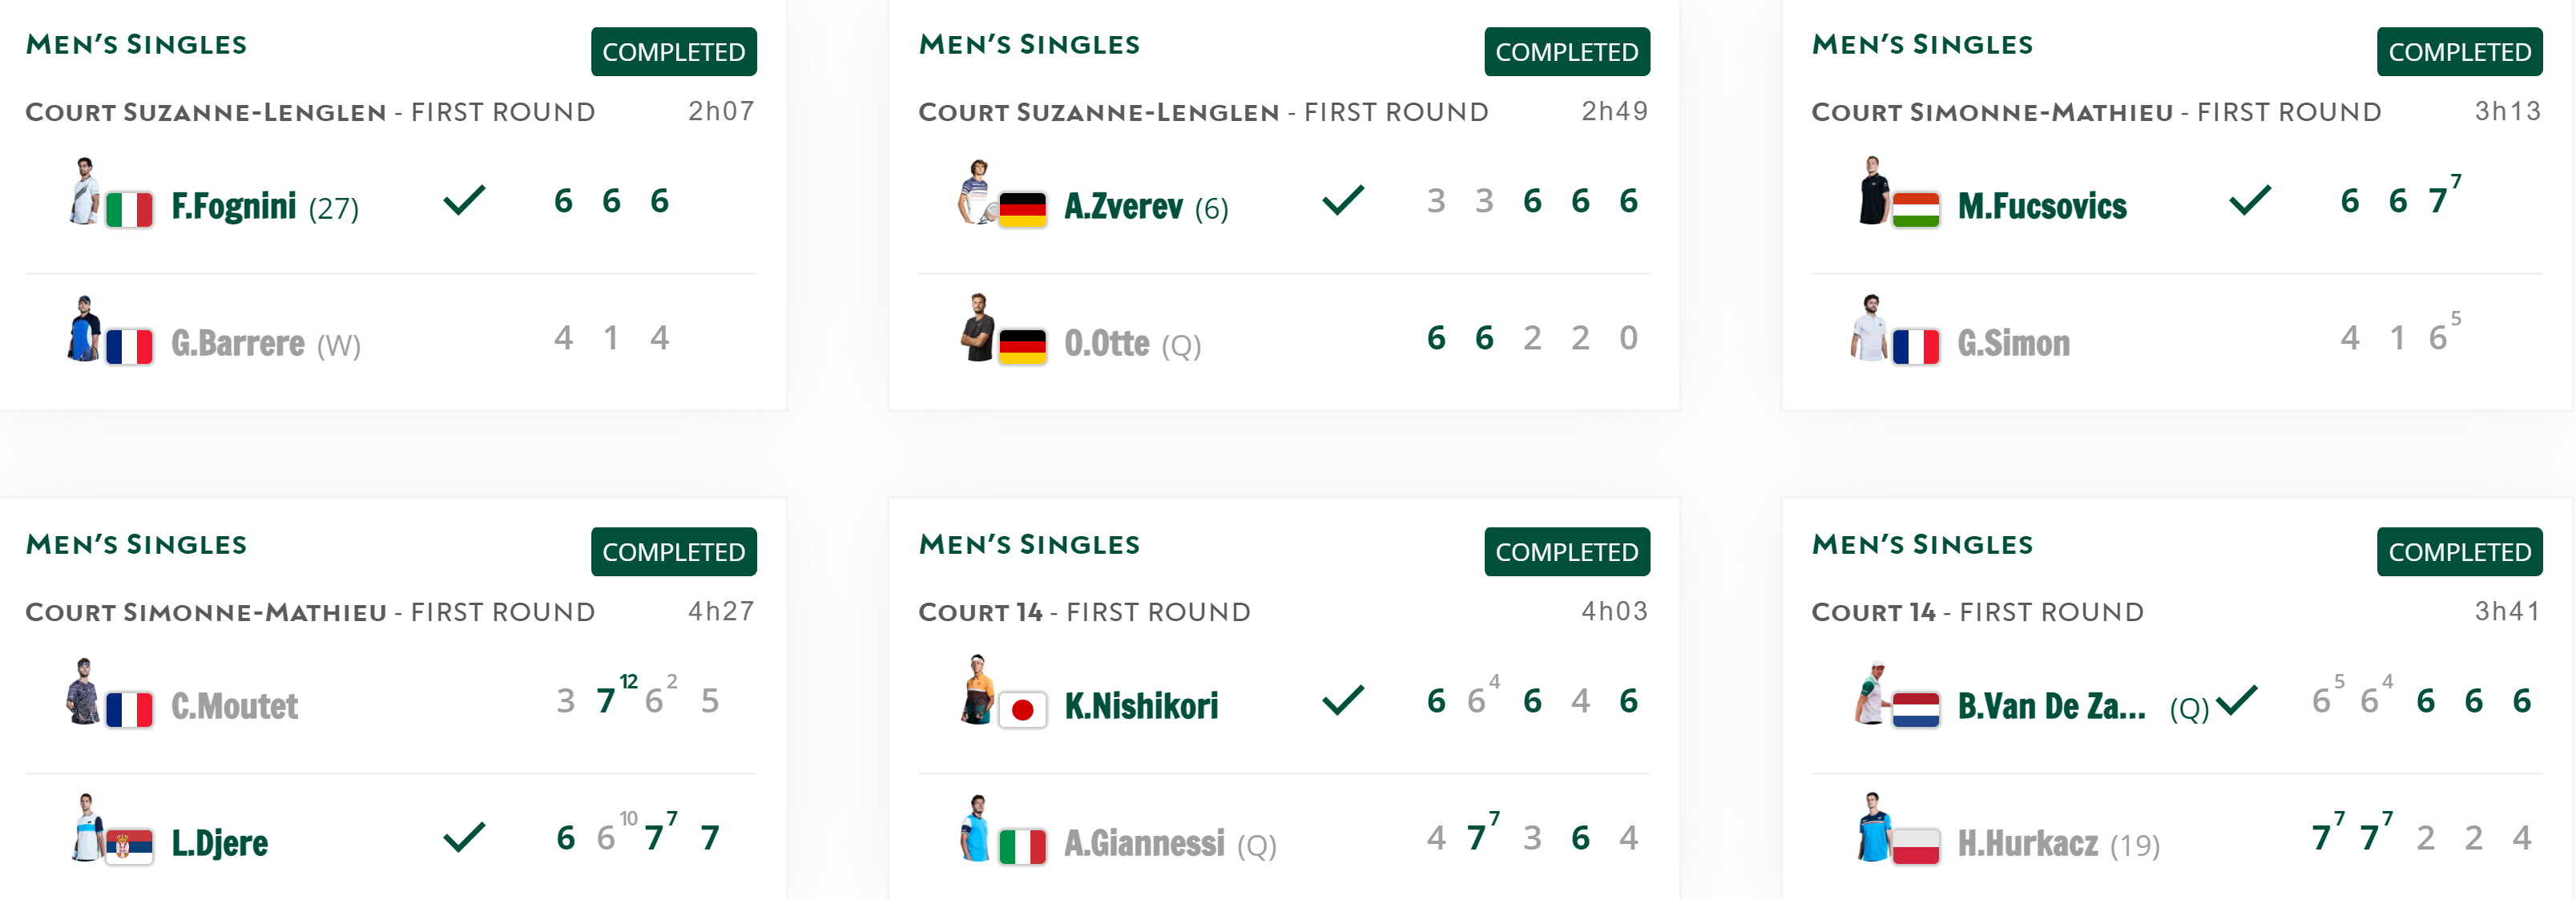Click A.Giannessi player name
The height and width of the screenshot is (900, 2576).
click(x=1144, y=843)
